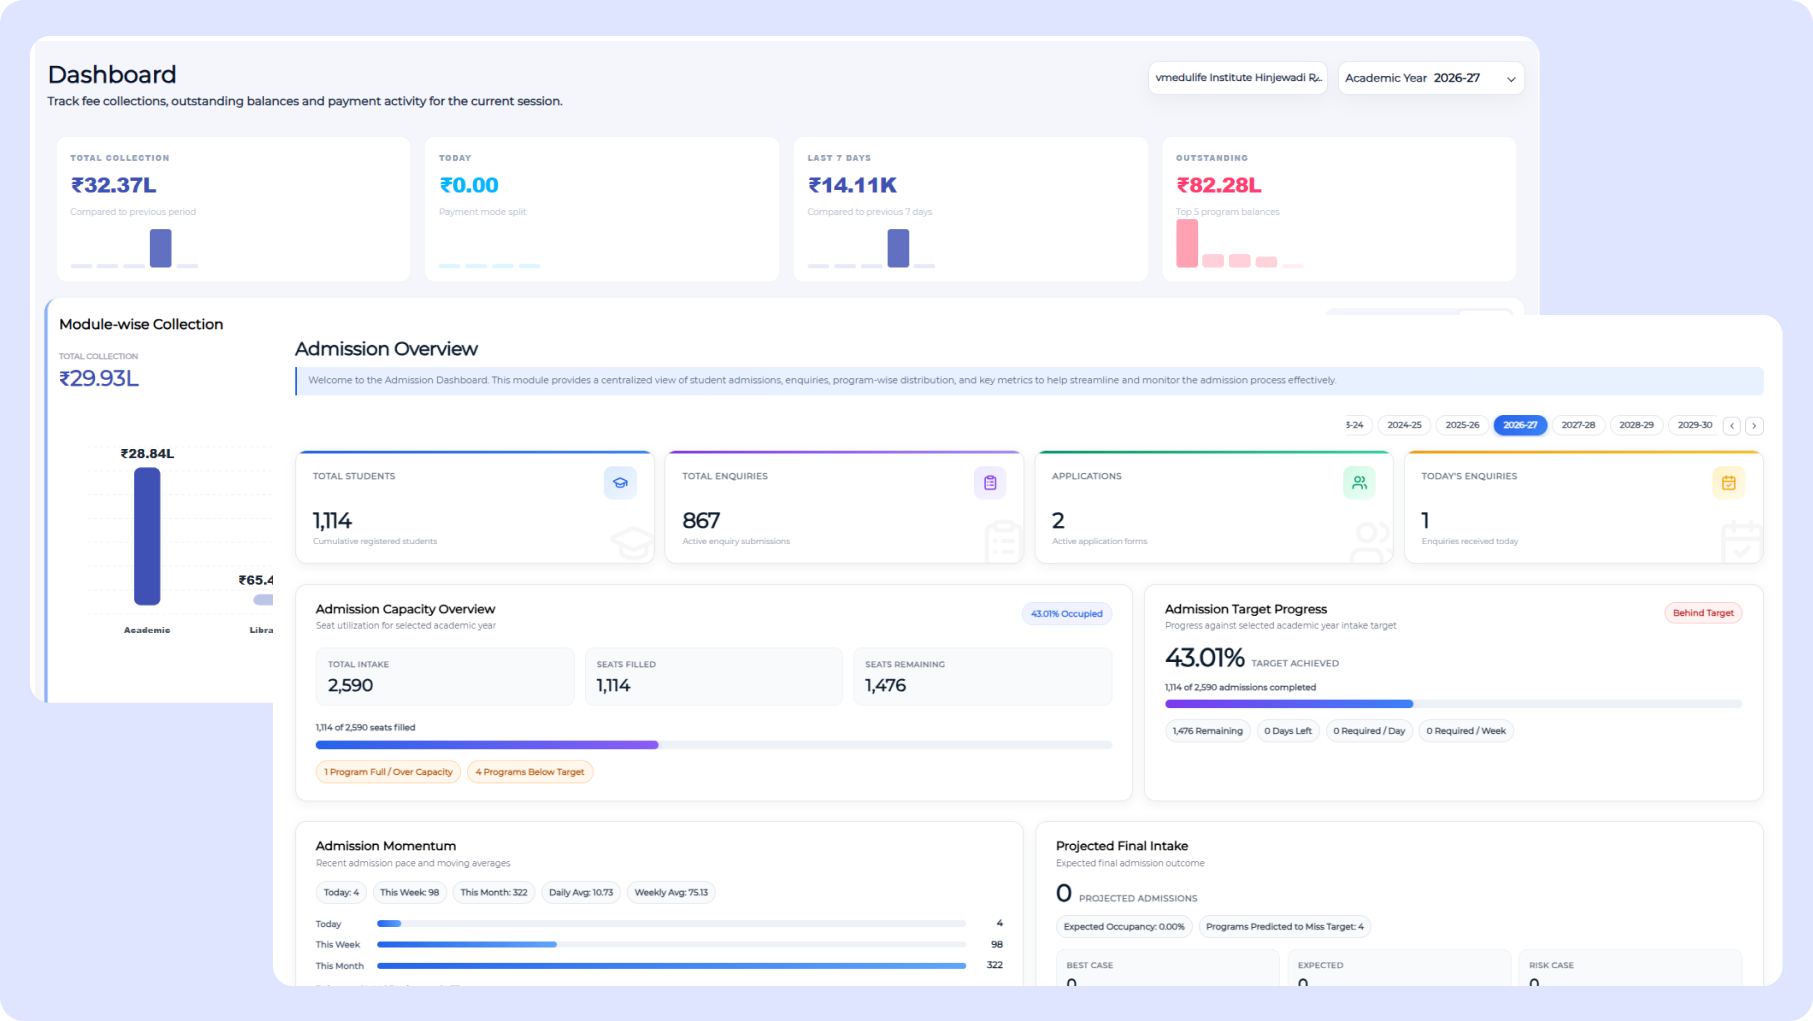Click the 43.01% Occupied badge
This screenshot has width=1813, height=1021.
click(x=1067, y=614)
